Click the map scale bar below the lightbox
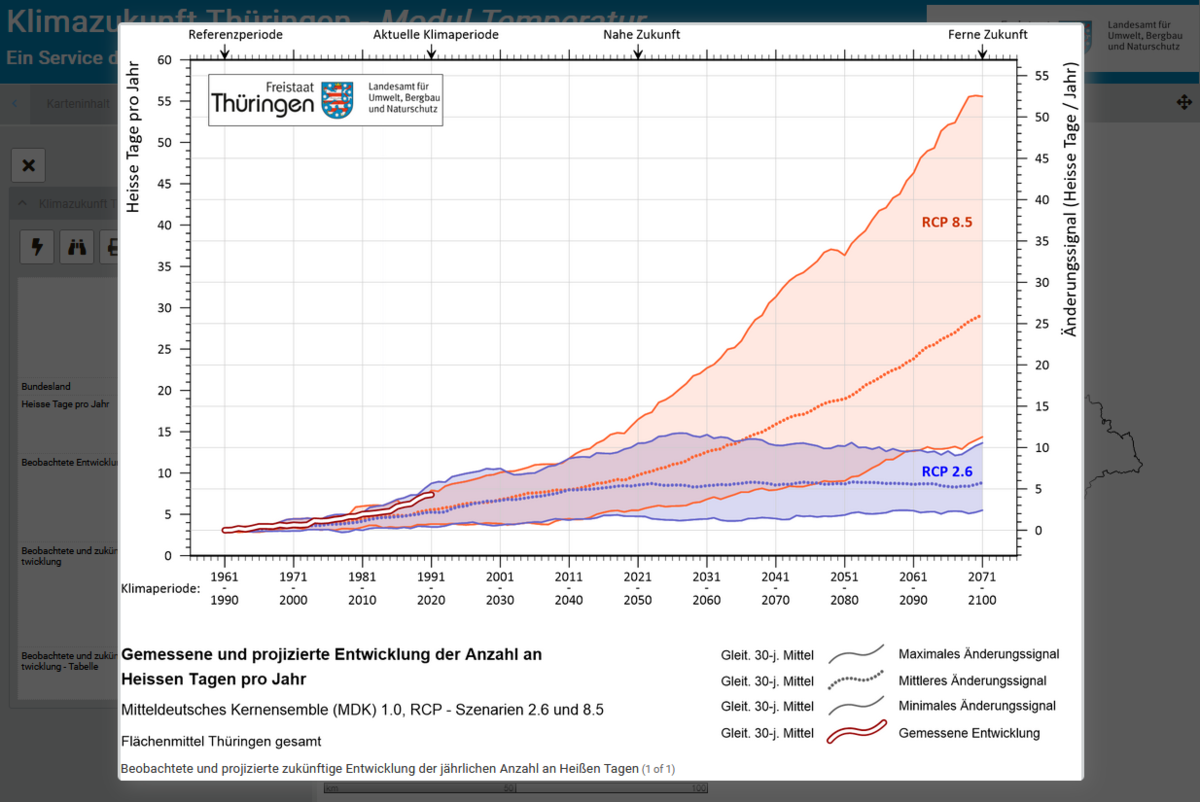 tap(515, 790)
